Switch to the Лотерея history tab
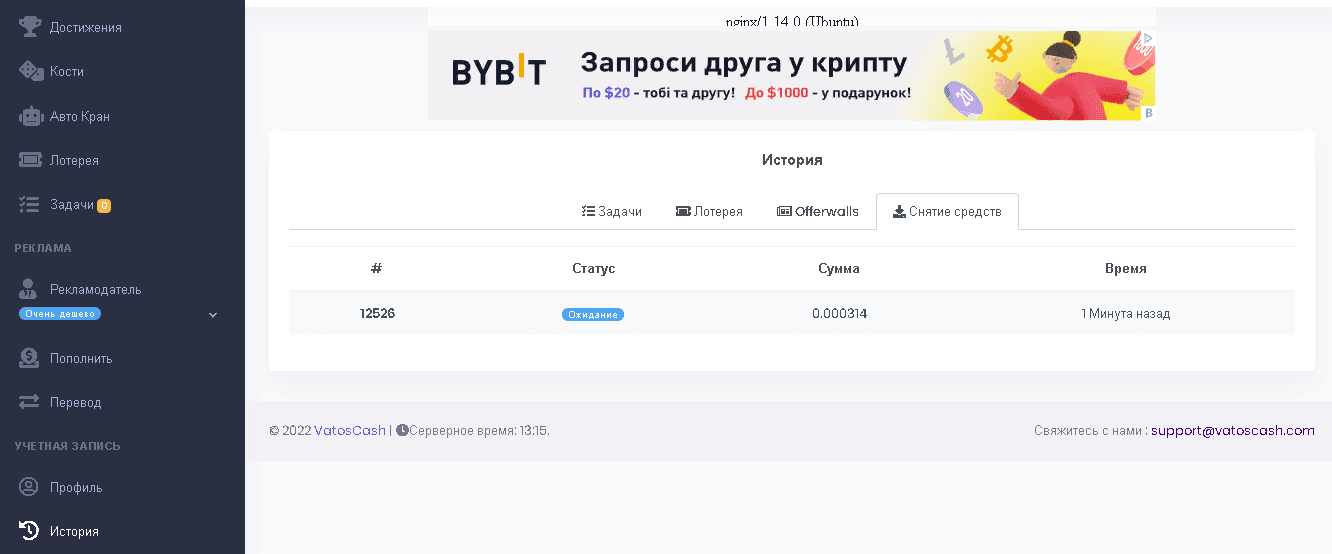The height and width of the screenshot is (554, 1332). [x=709, y=212]
